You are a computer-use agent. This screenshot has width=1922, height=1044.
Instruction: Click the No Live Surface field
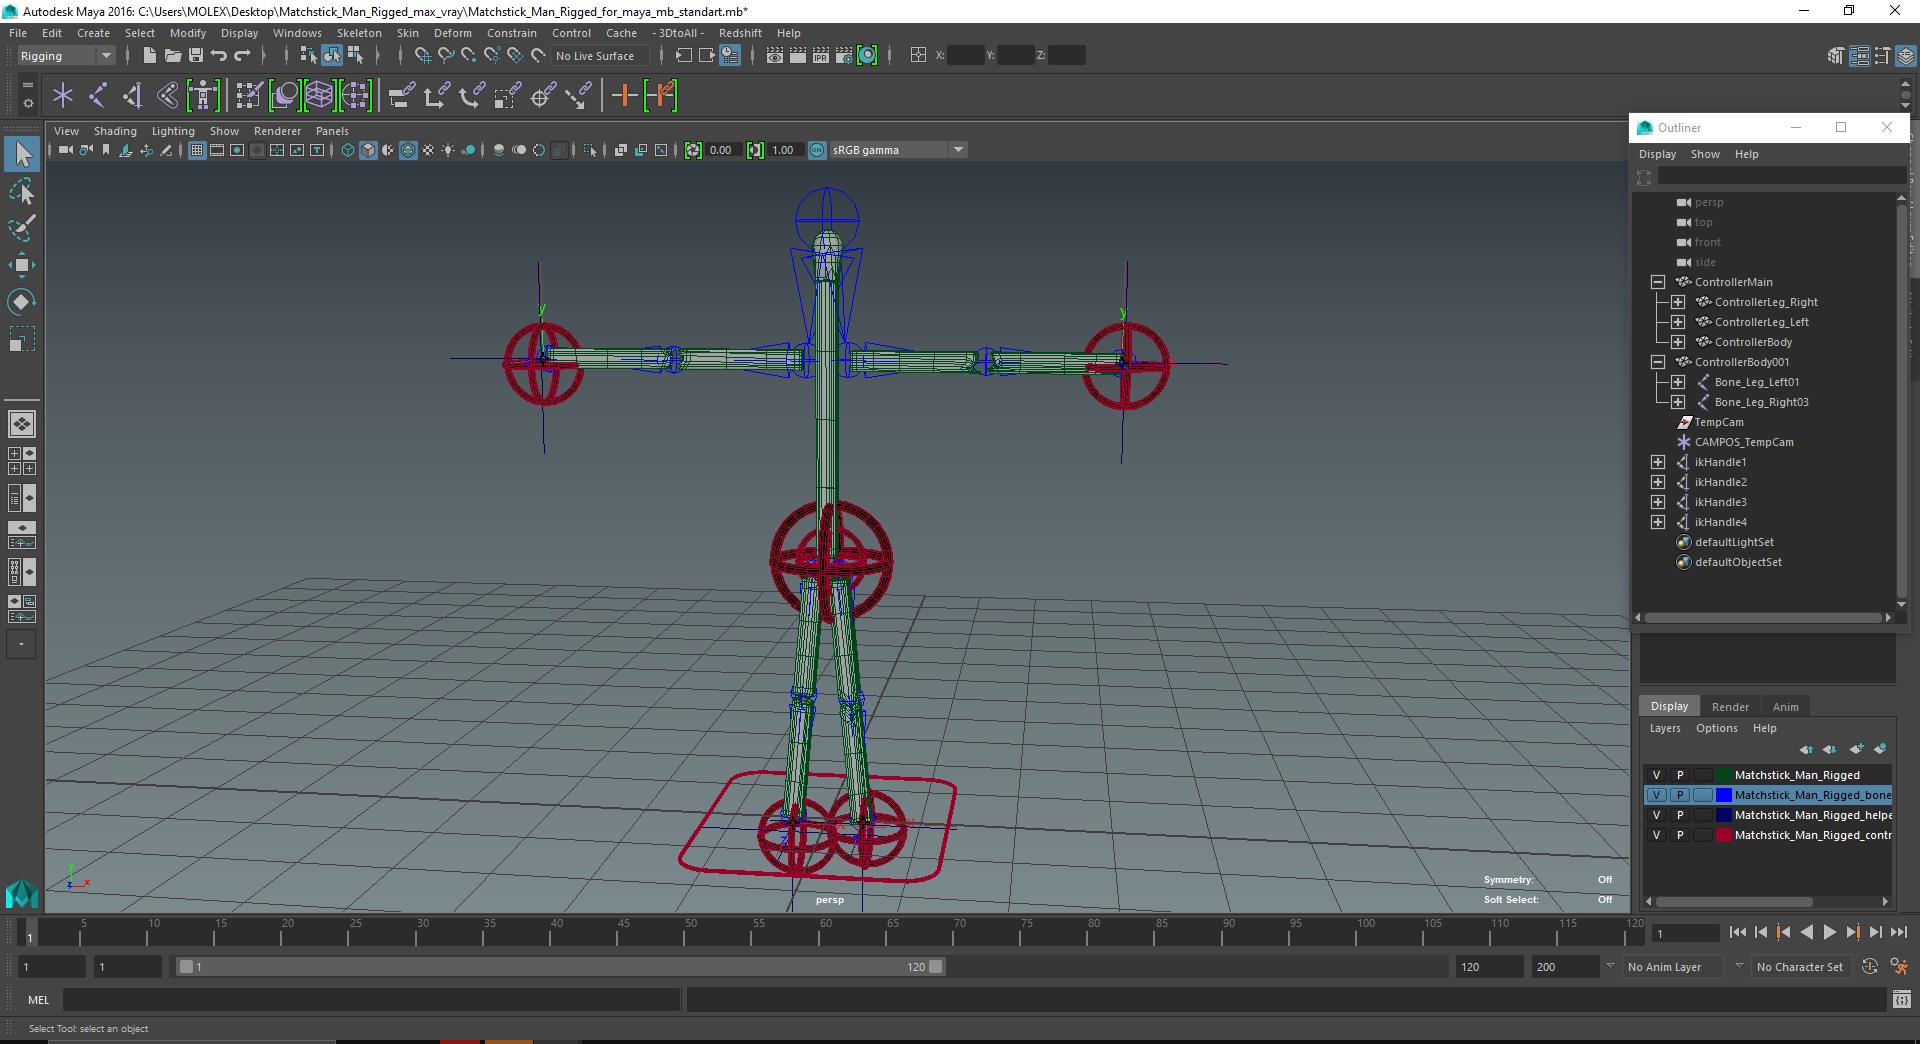pyautogui.click(x=601, y=56)
